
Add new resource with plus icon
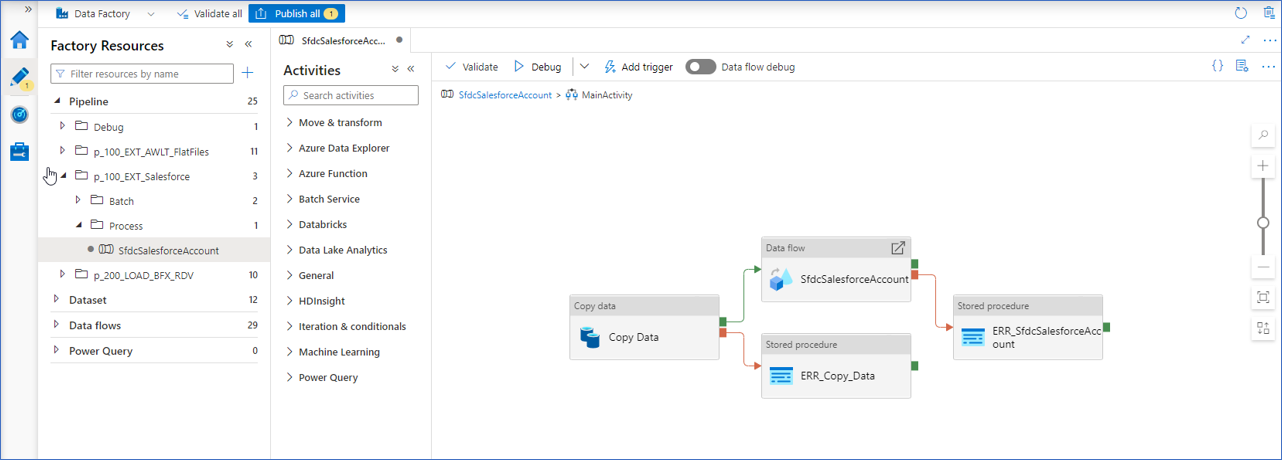pyautogui.click(x=248, y=73)
